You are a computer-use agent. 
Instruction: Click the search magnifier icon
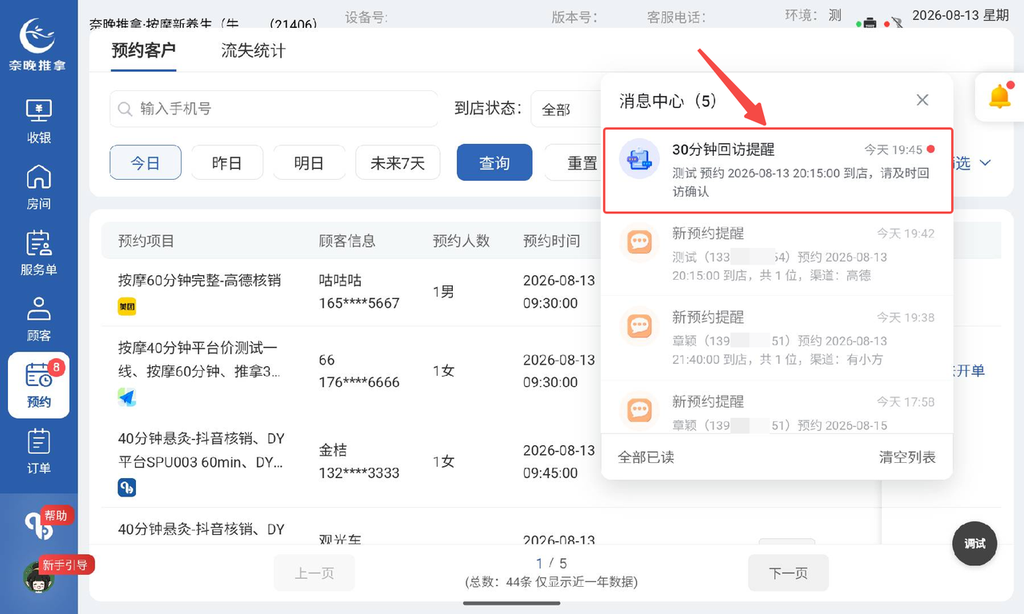point(125,109)
